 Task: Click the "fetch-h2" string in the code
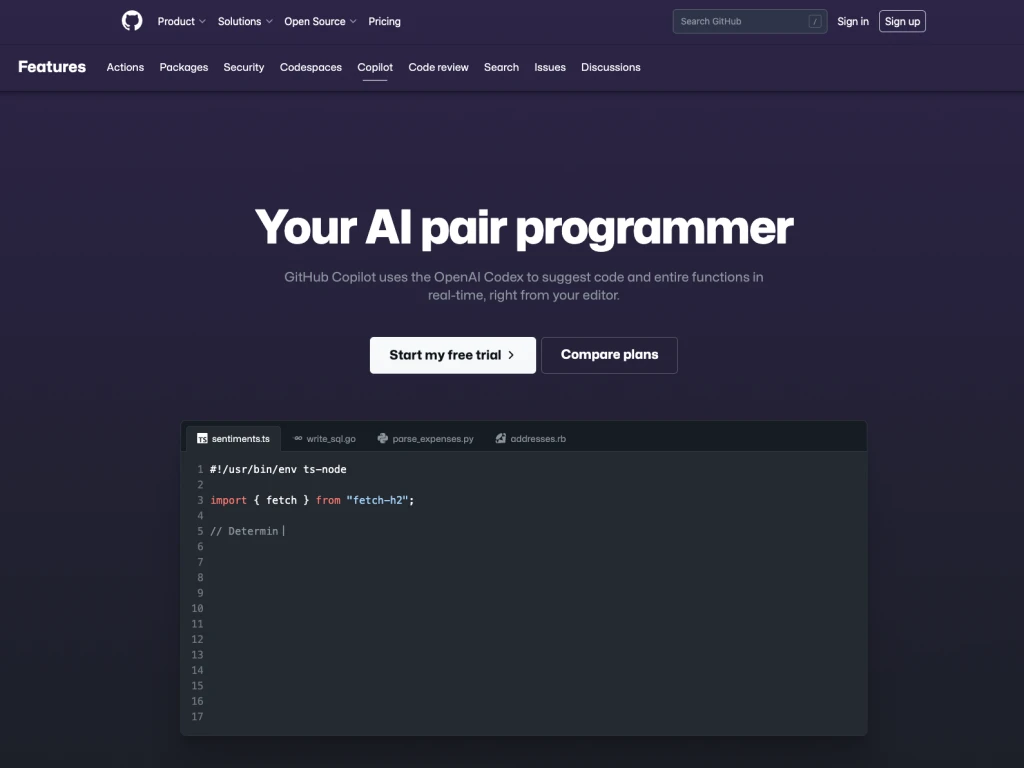(377, 500)
